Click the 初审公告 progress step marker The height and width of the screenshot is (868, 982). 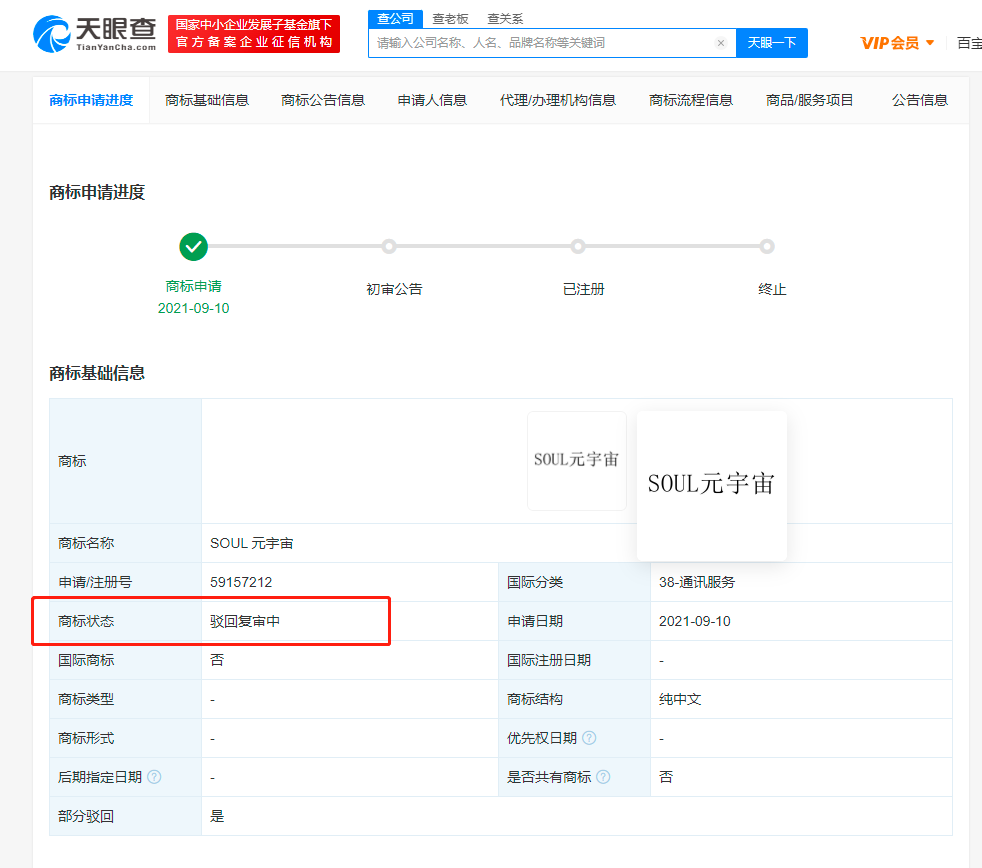389,247
